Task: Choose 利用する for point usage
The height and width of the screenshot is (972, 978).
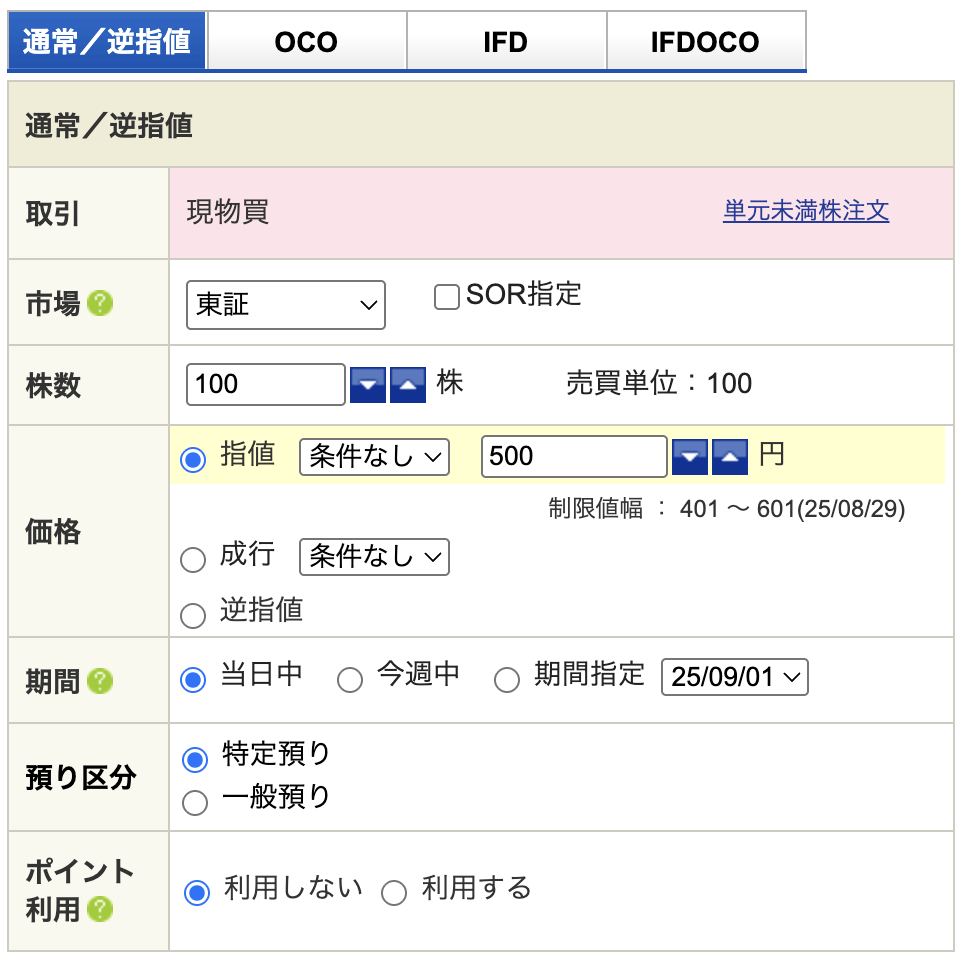Action: click(395, 893)
